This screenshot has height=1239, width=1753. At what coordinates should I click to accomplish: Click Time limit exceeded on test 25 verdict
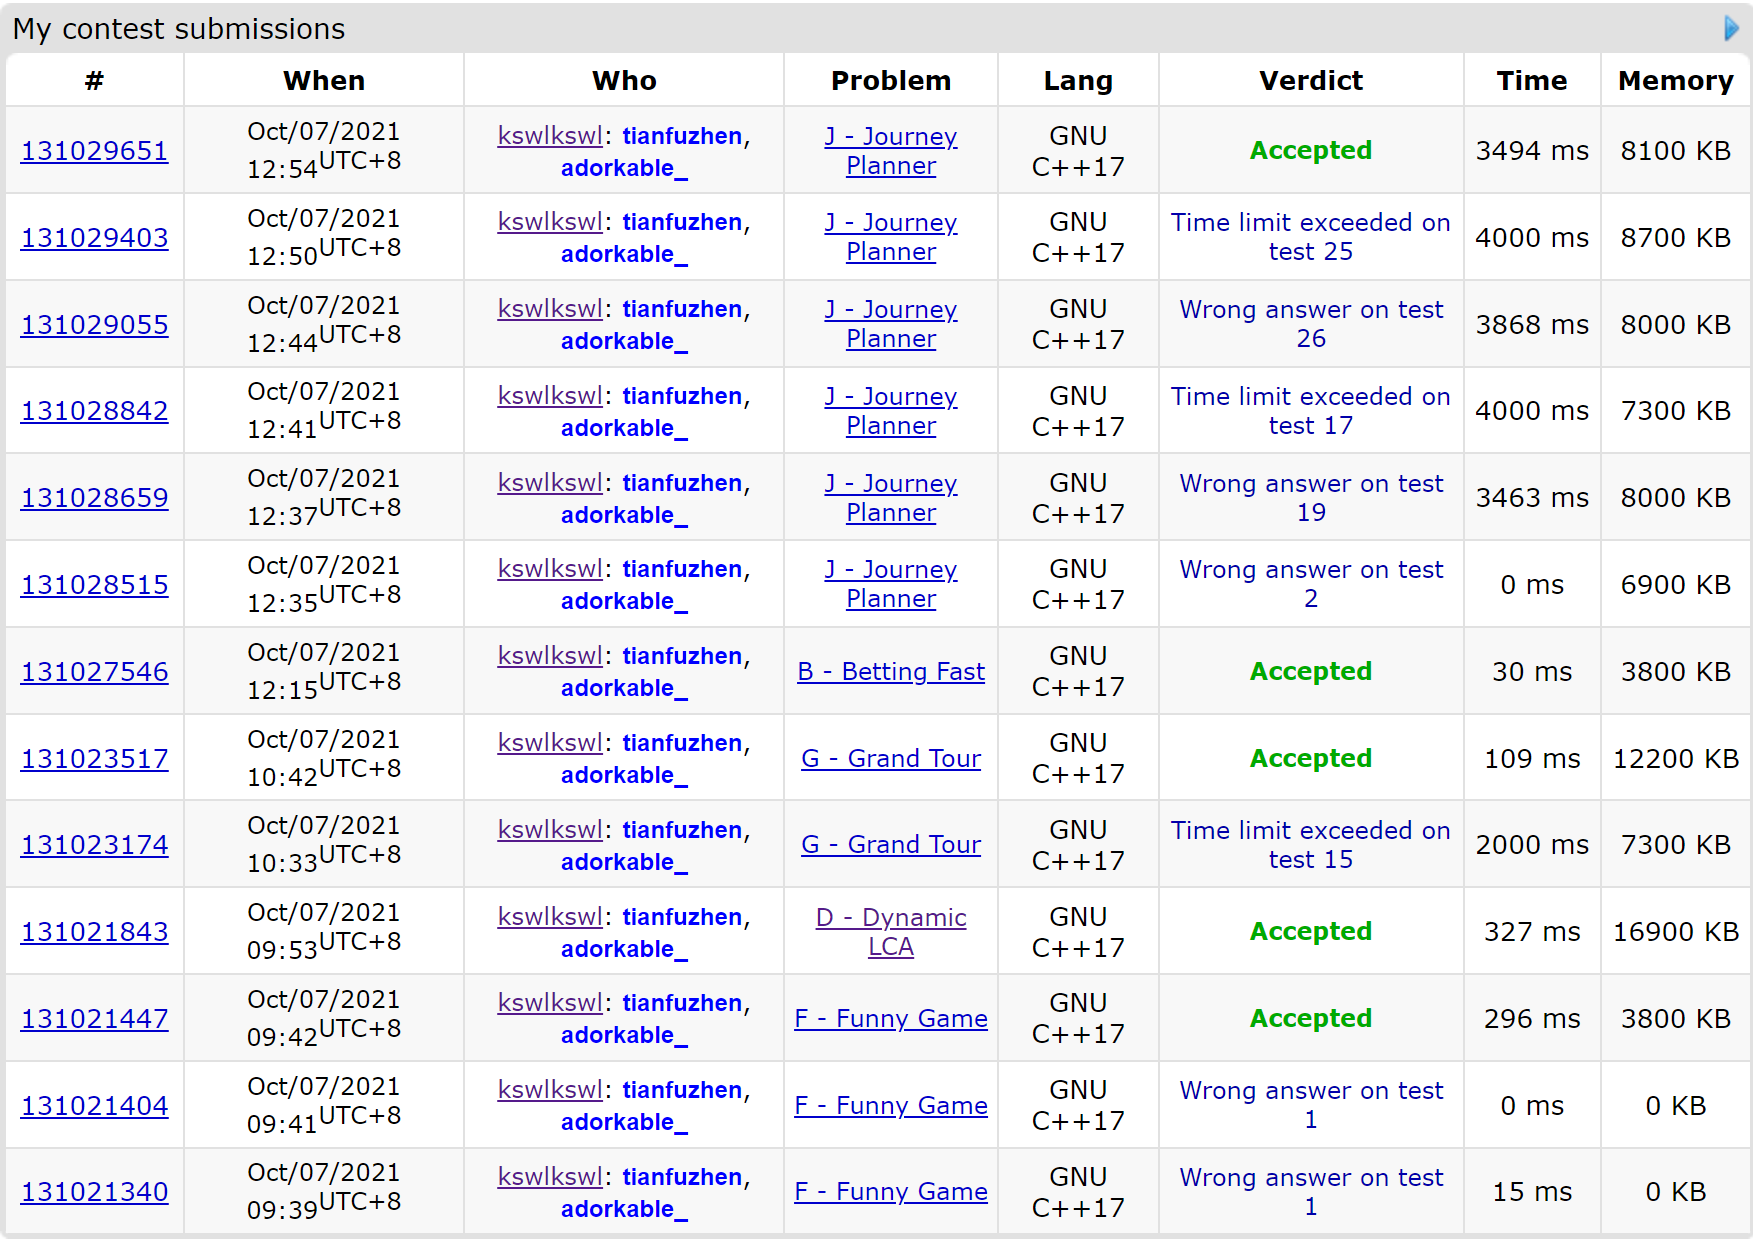(x=1310, y=237)
